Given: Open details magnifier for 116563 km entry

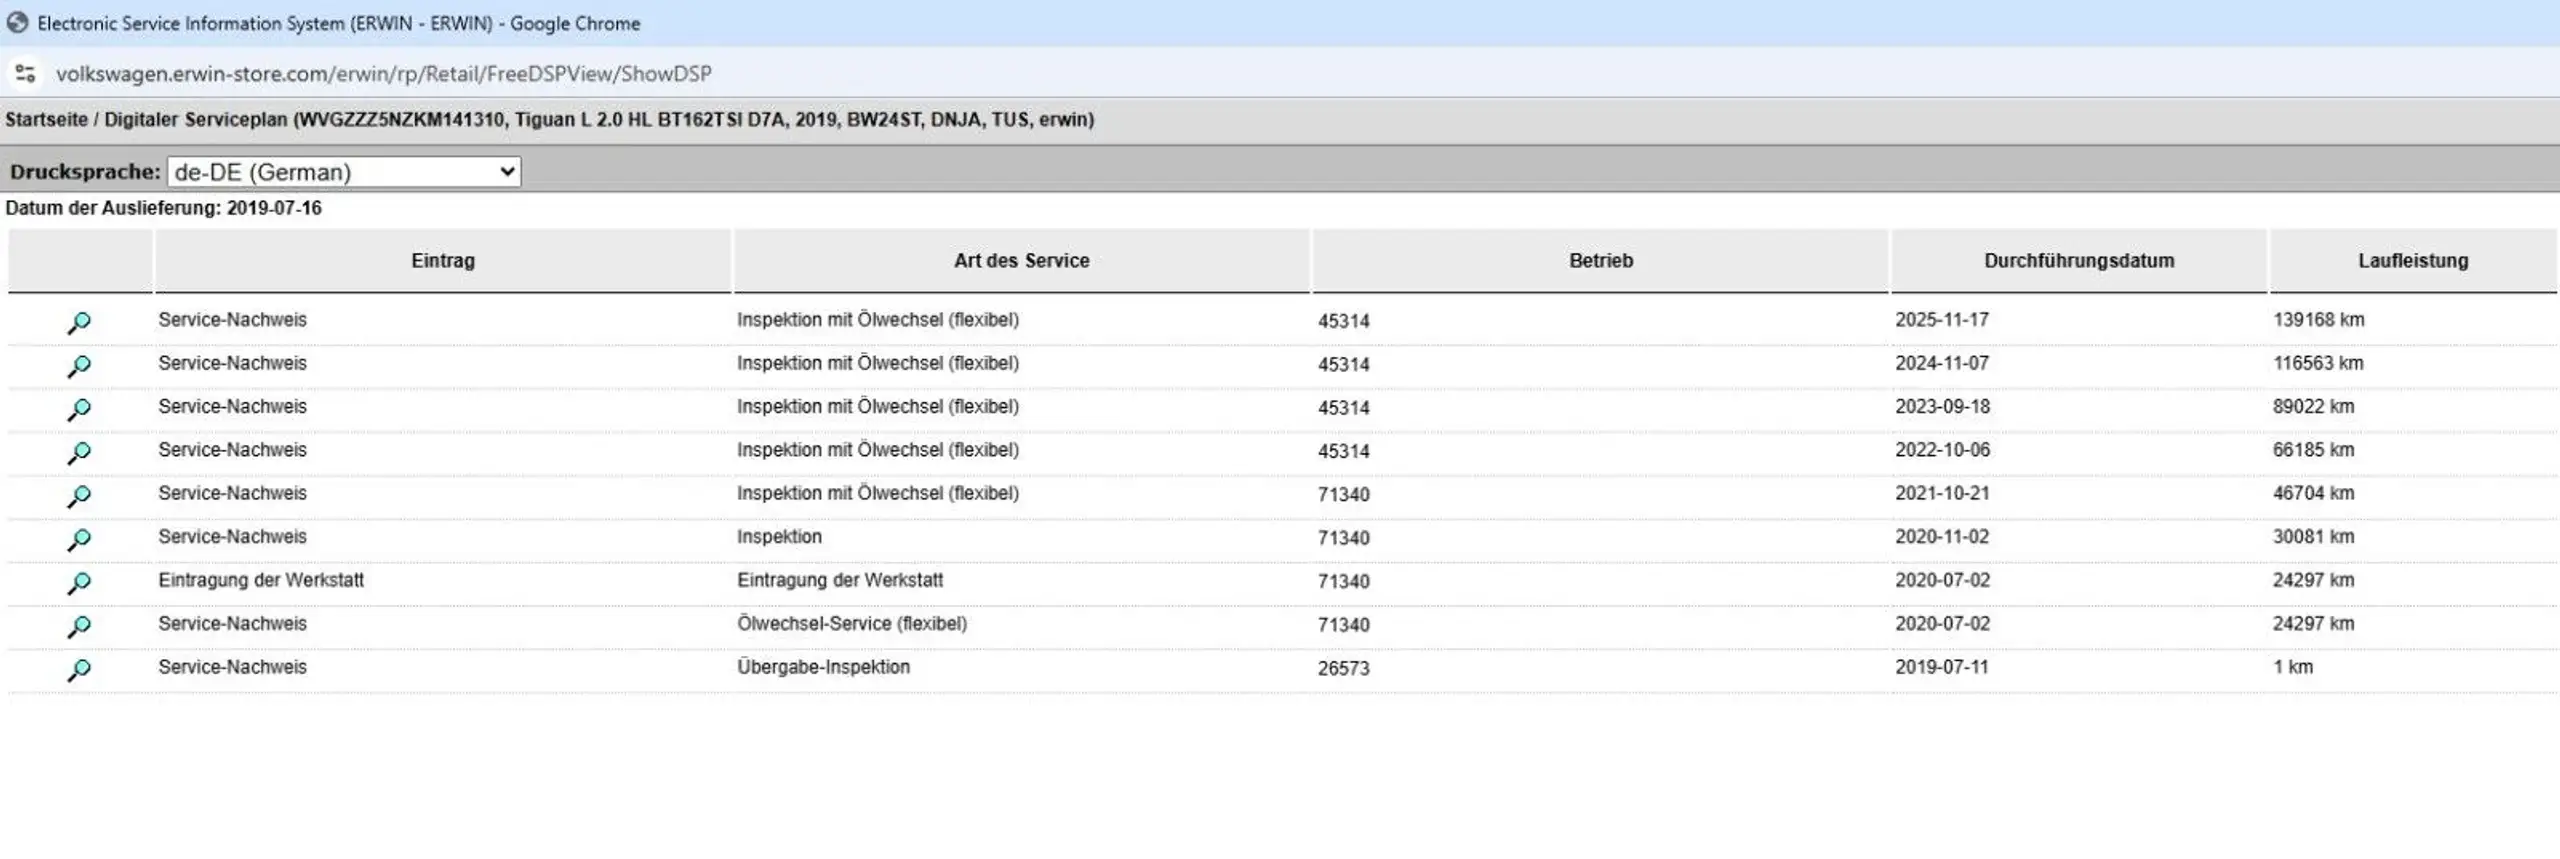Looking at the screenshot, I should tap(79, 366).
